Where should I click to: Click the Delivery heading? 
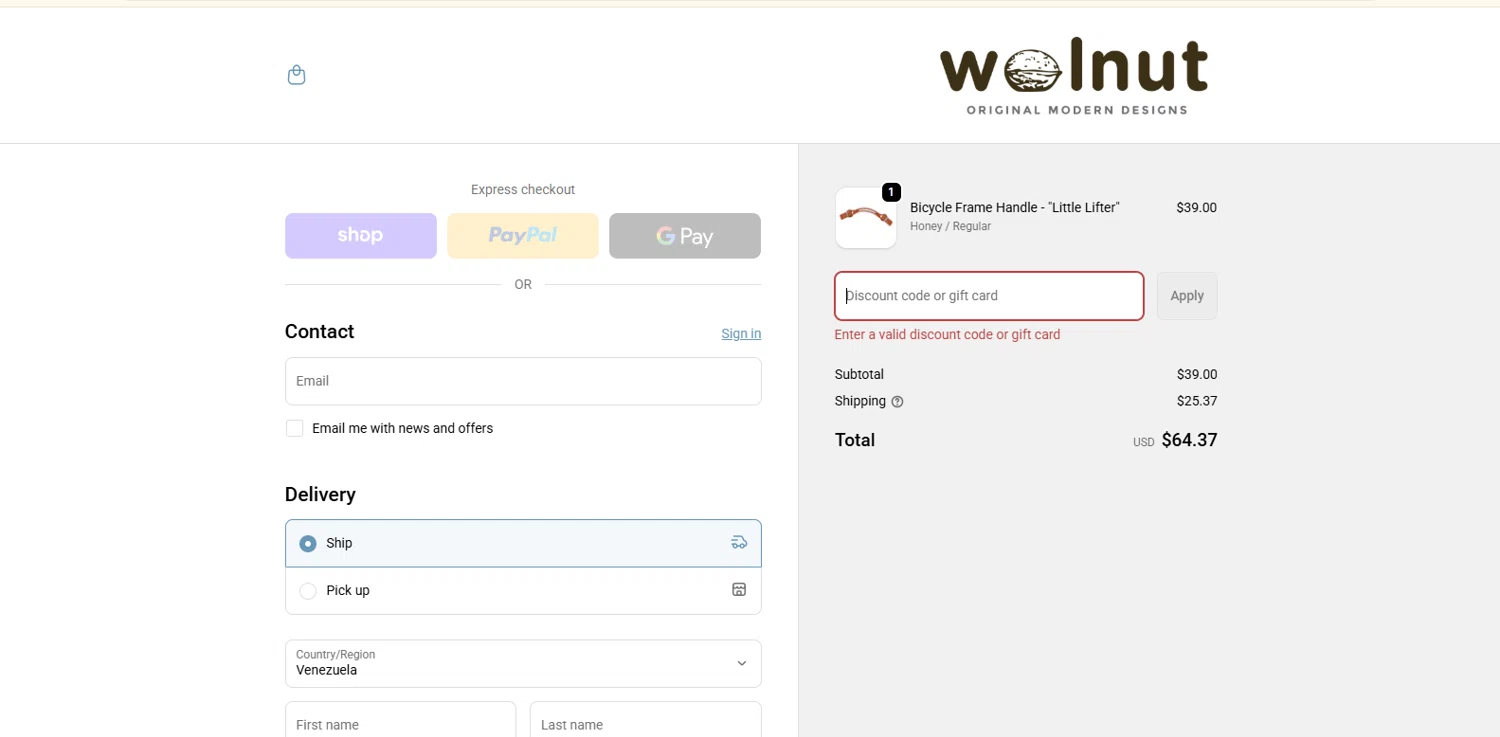tap(320, 495)
